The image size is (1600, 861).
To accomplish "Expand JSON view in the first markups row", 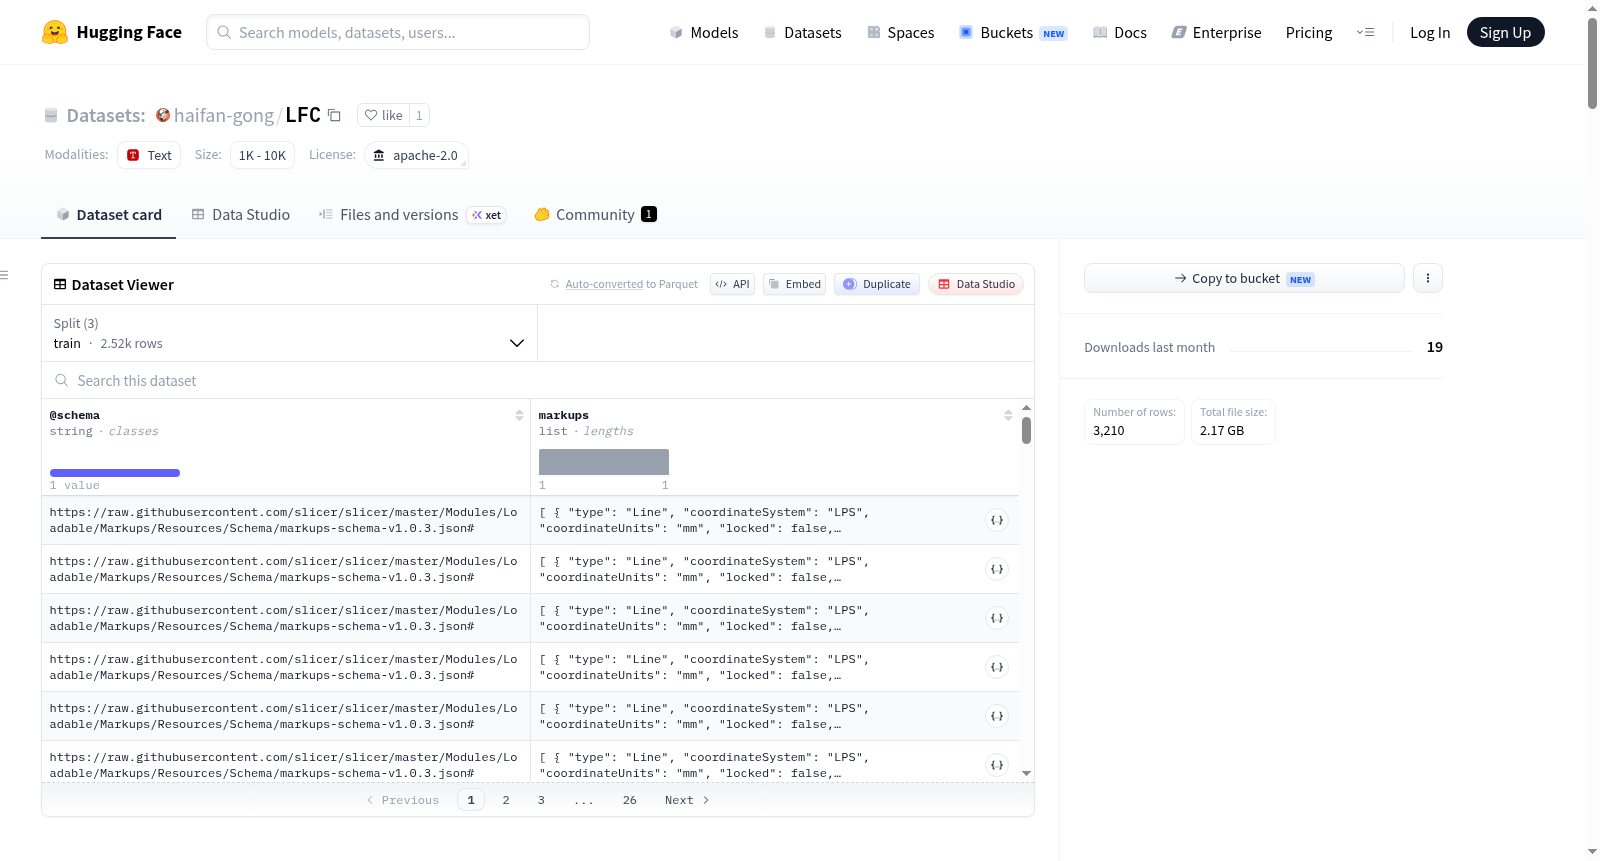I will click(x=997, y=520).
